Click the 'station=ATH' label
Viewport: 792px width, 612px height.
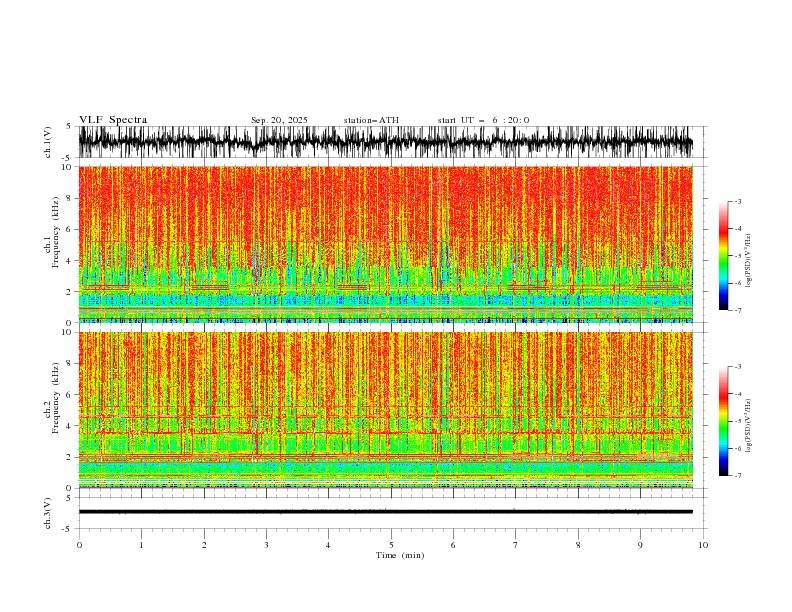371,120
